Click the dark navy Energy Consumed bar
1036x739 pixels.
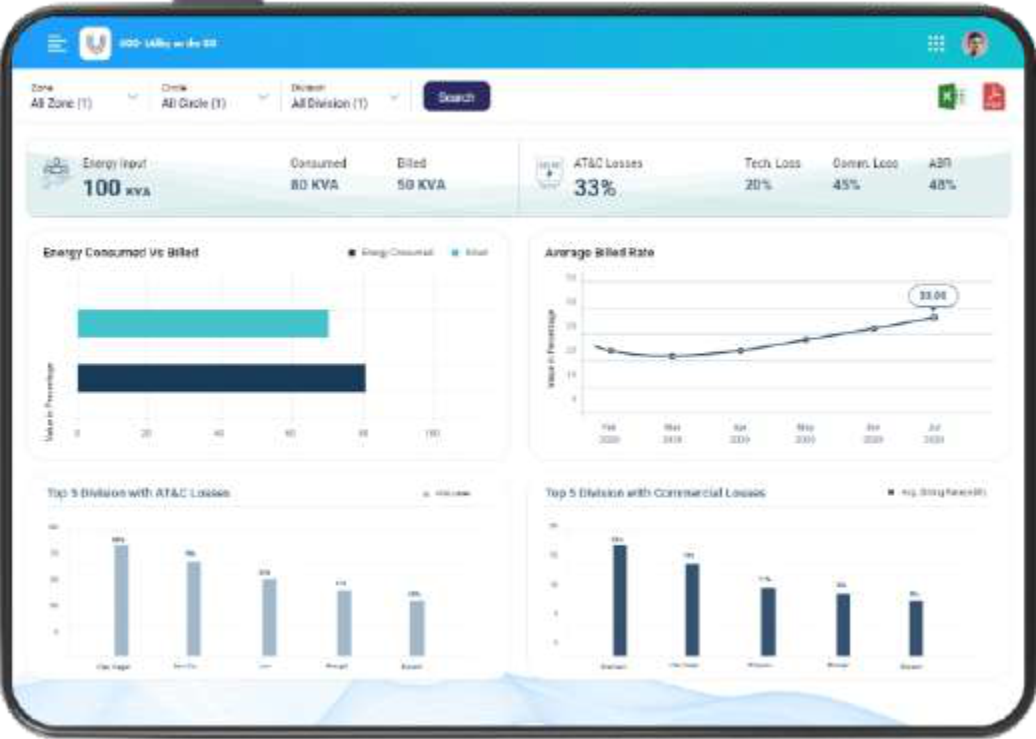click(221, 378)
